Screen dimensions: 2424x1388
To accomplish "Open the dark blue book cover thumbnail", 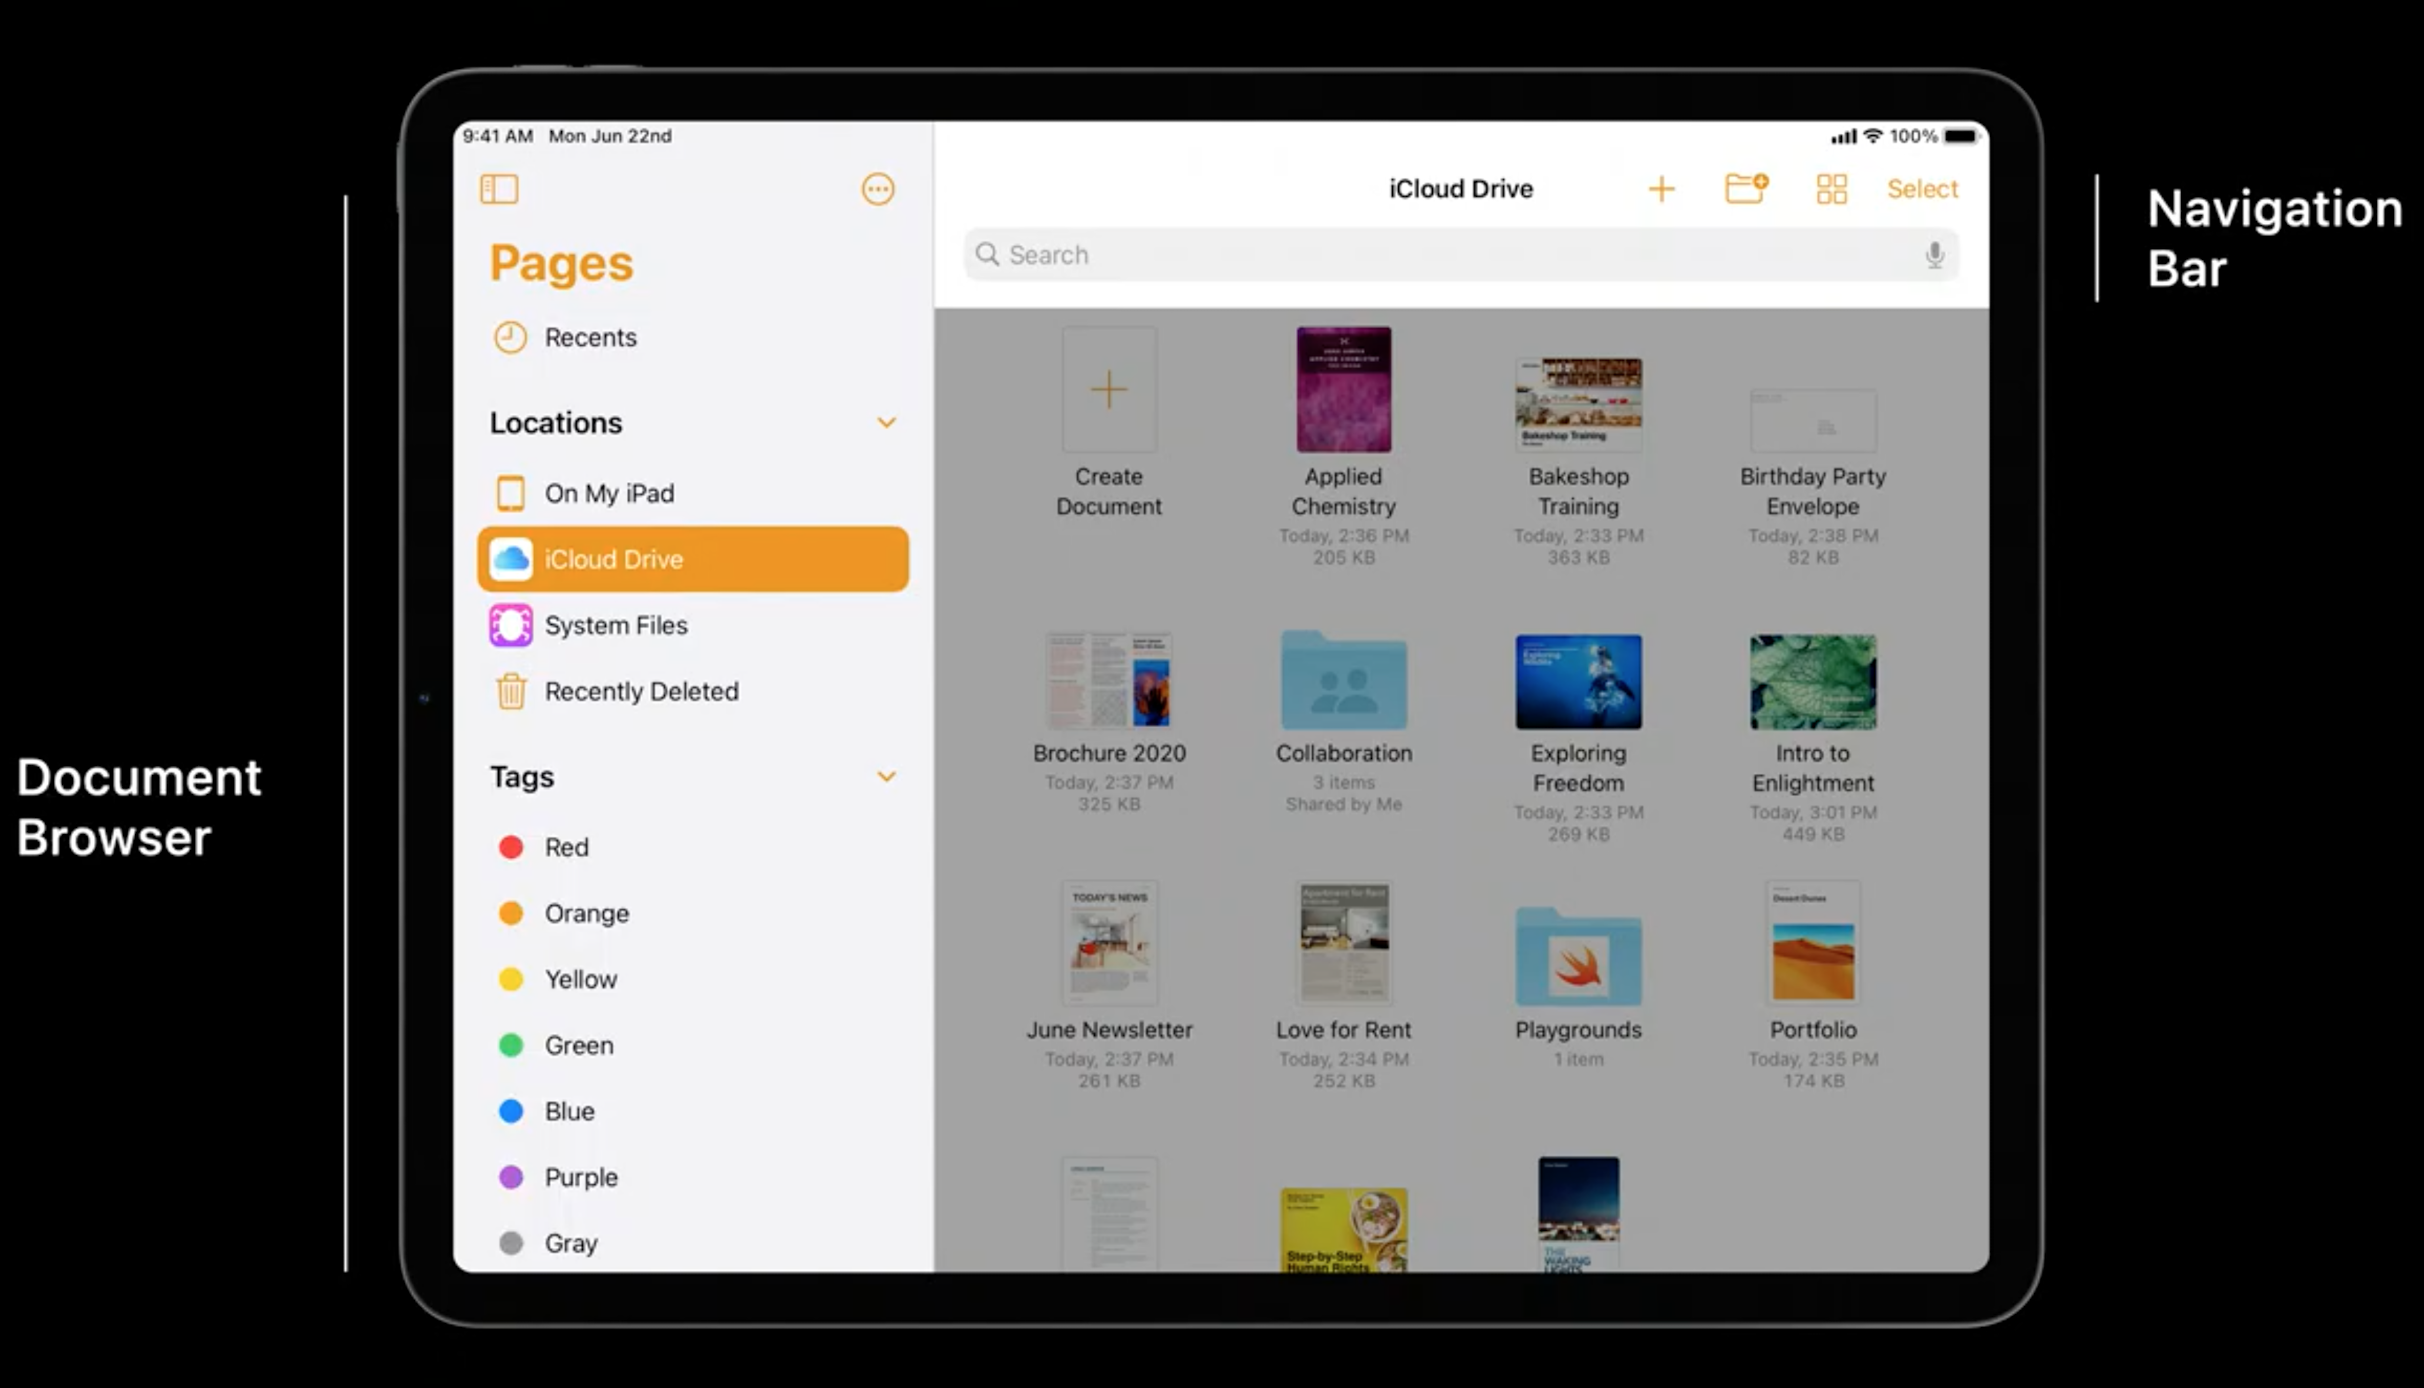I will (1578, 1215).
